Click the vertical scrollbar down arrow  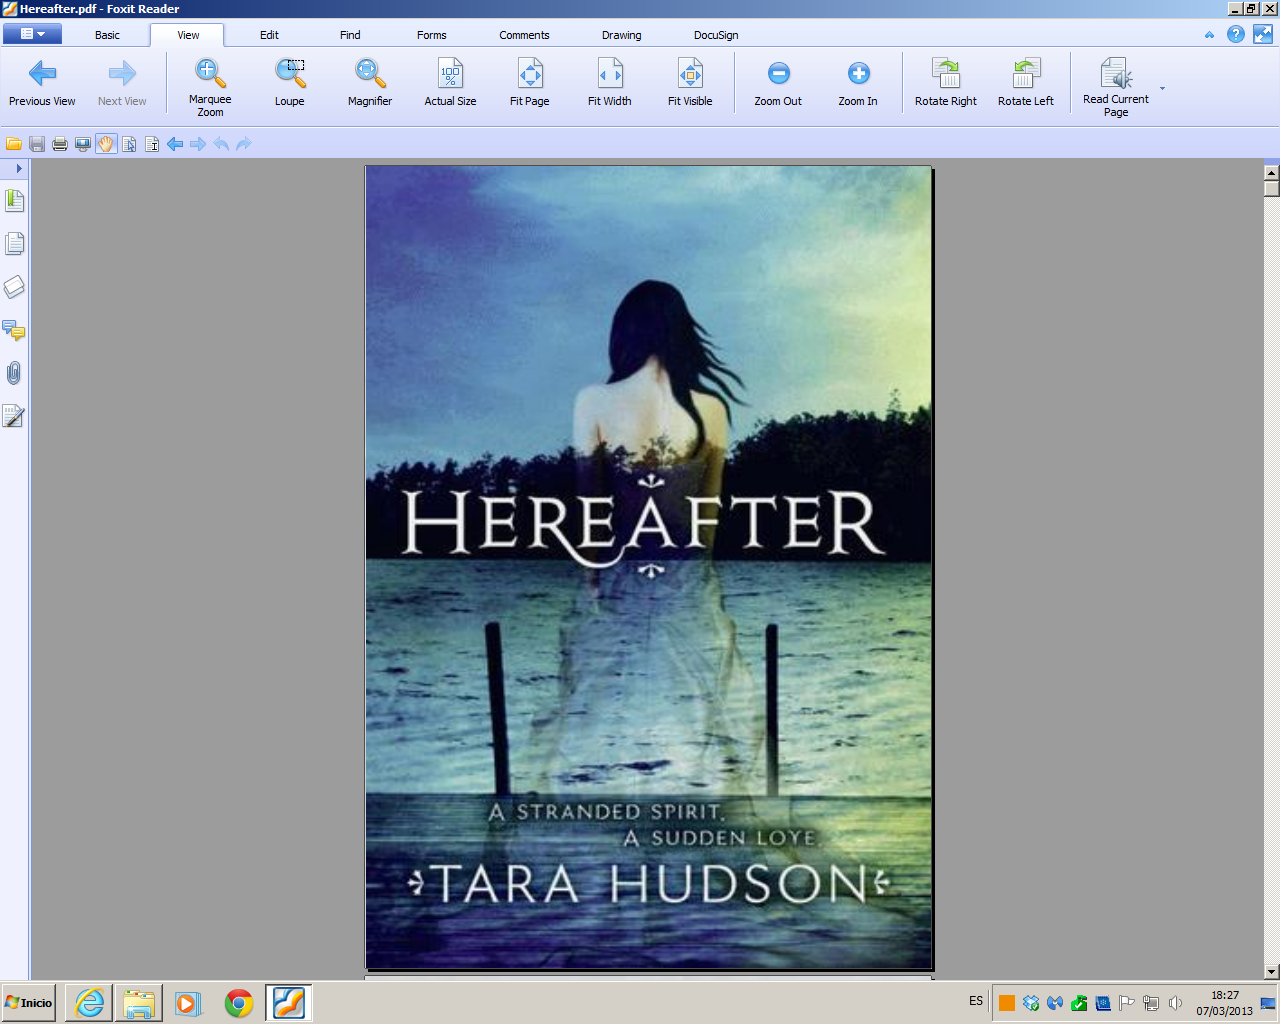coord(1271,972)
